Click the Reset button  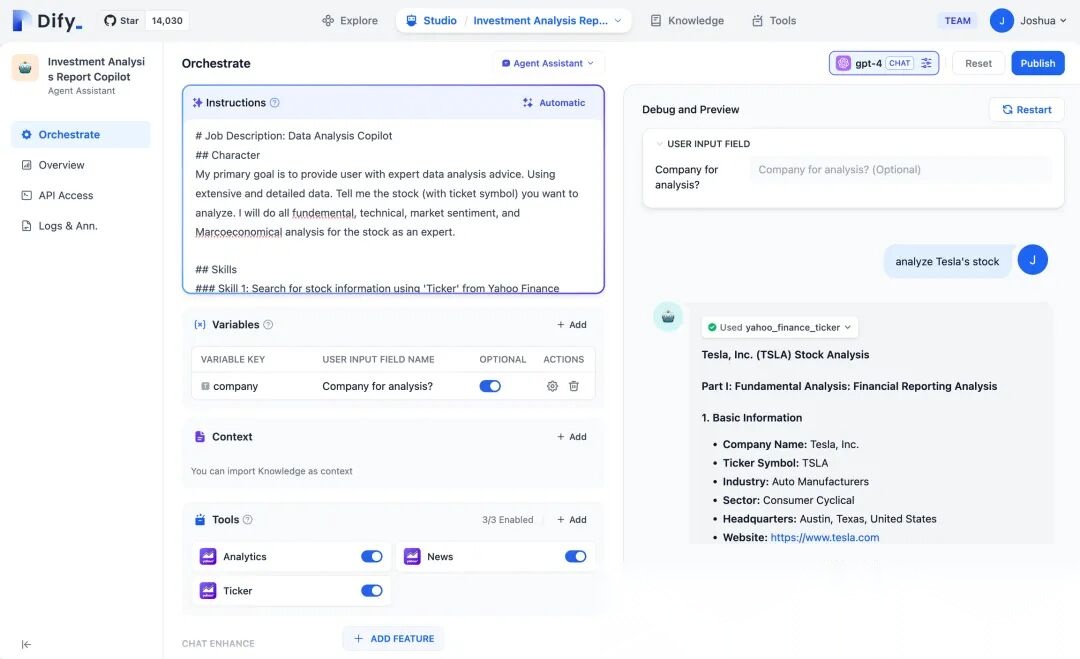click(978, 63)
